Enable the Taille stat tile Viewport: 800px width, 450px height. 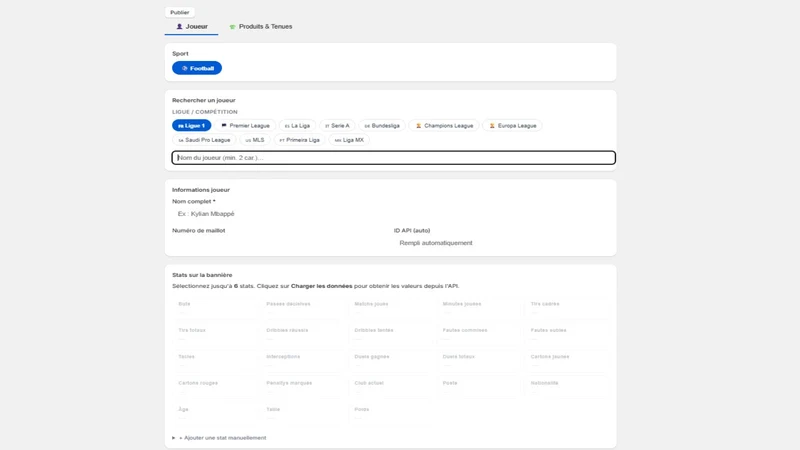pos(302,414)
